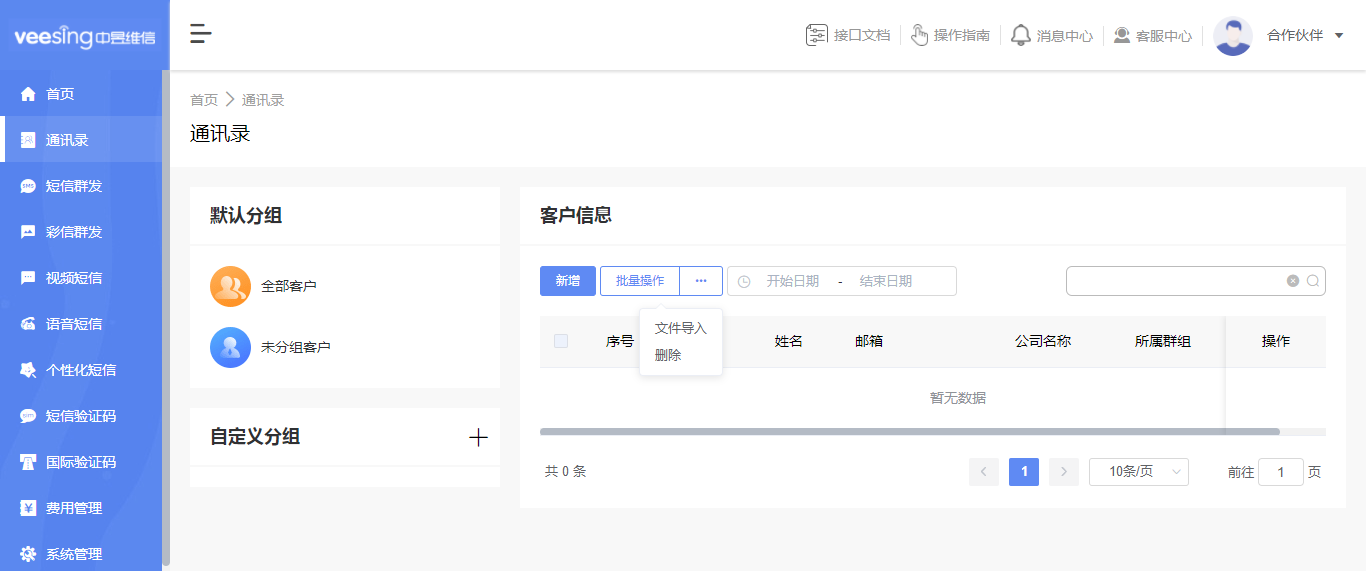Select page 1 in pagination
The height and width of the screenshot is (571, 1366).
[1024, 472]
